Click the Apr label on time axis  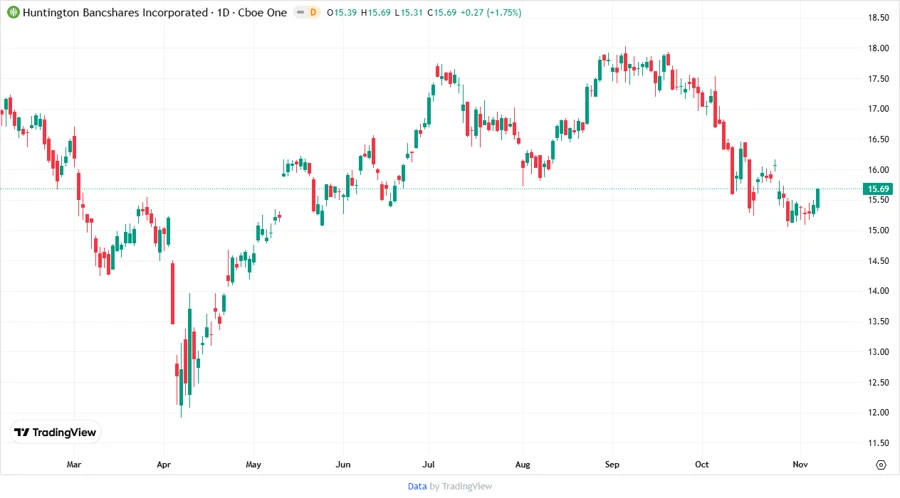coord(164,464)
